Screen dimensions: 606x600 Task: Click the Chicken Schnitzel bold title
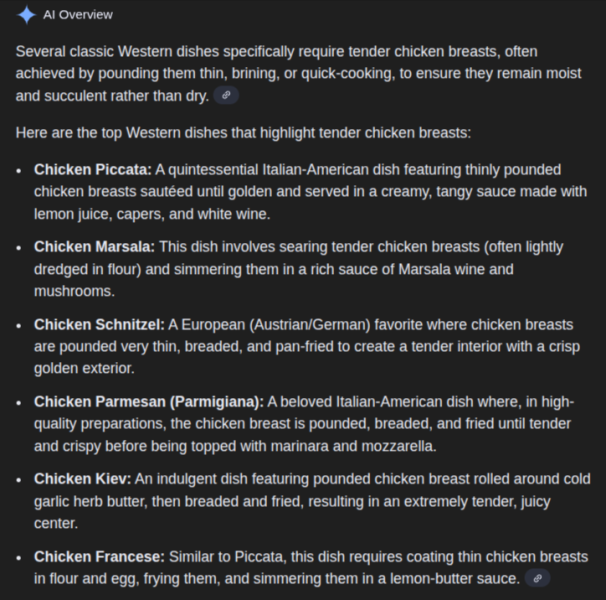tap(99, 324)
